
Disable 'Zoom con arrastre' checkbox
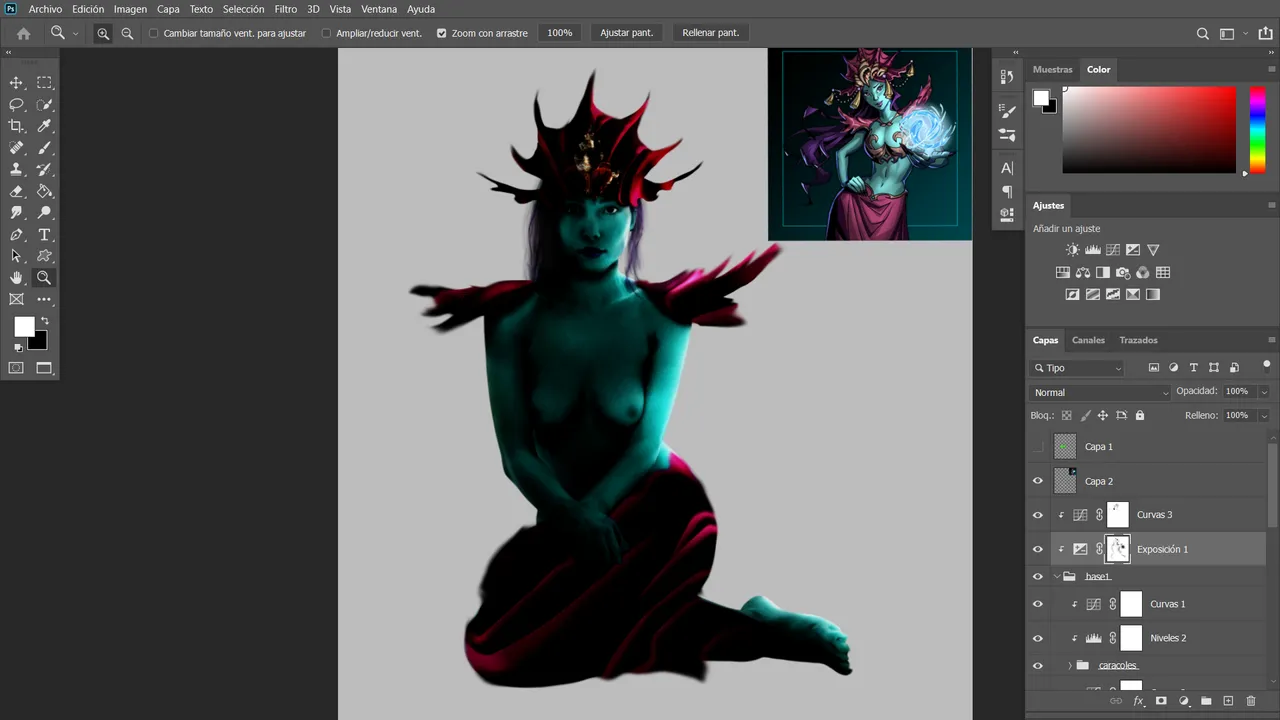[x=441, y=33]
